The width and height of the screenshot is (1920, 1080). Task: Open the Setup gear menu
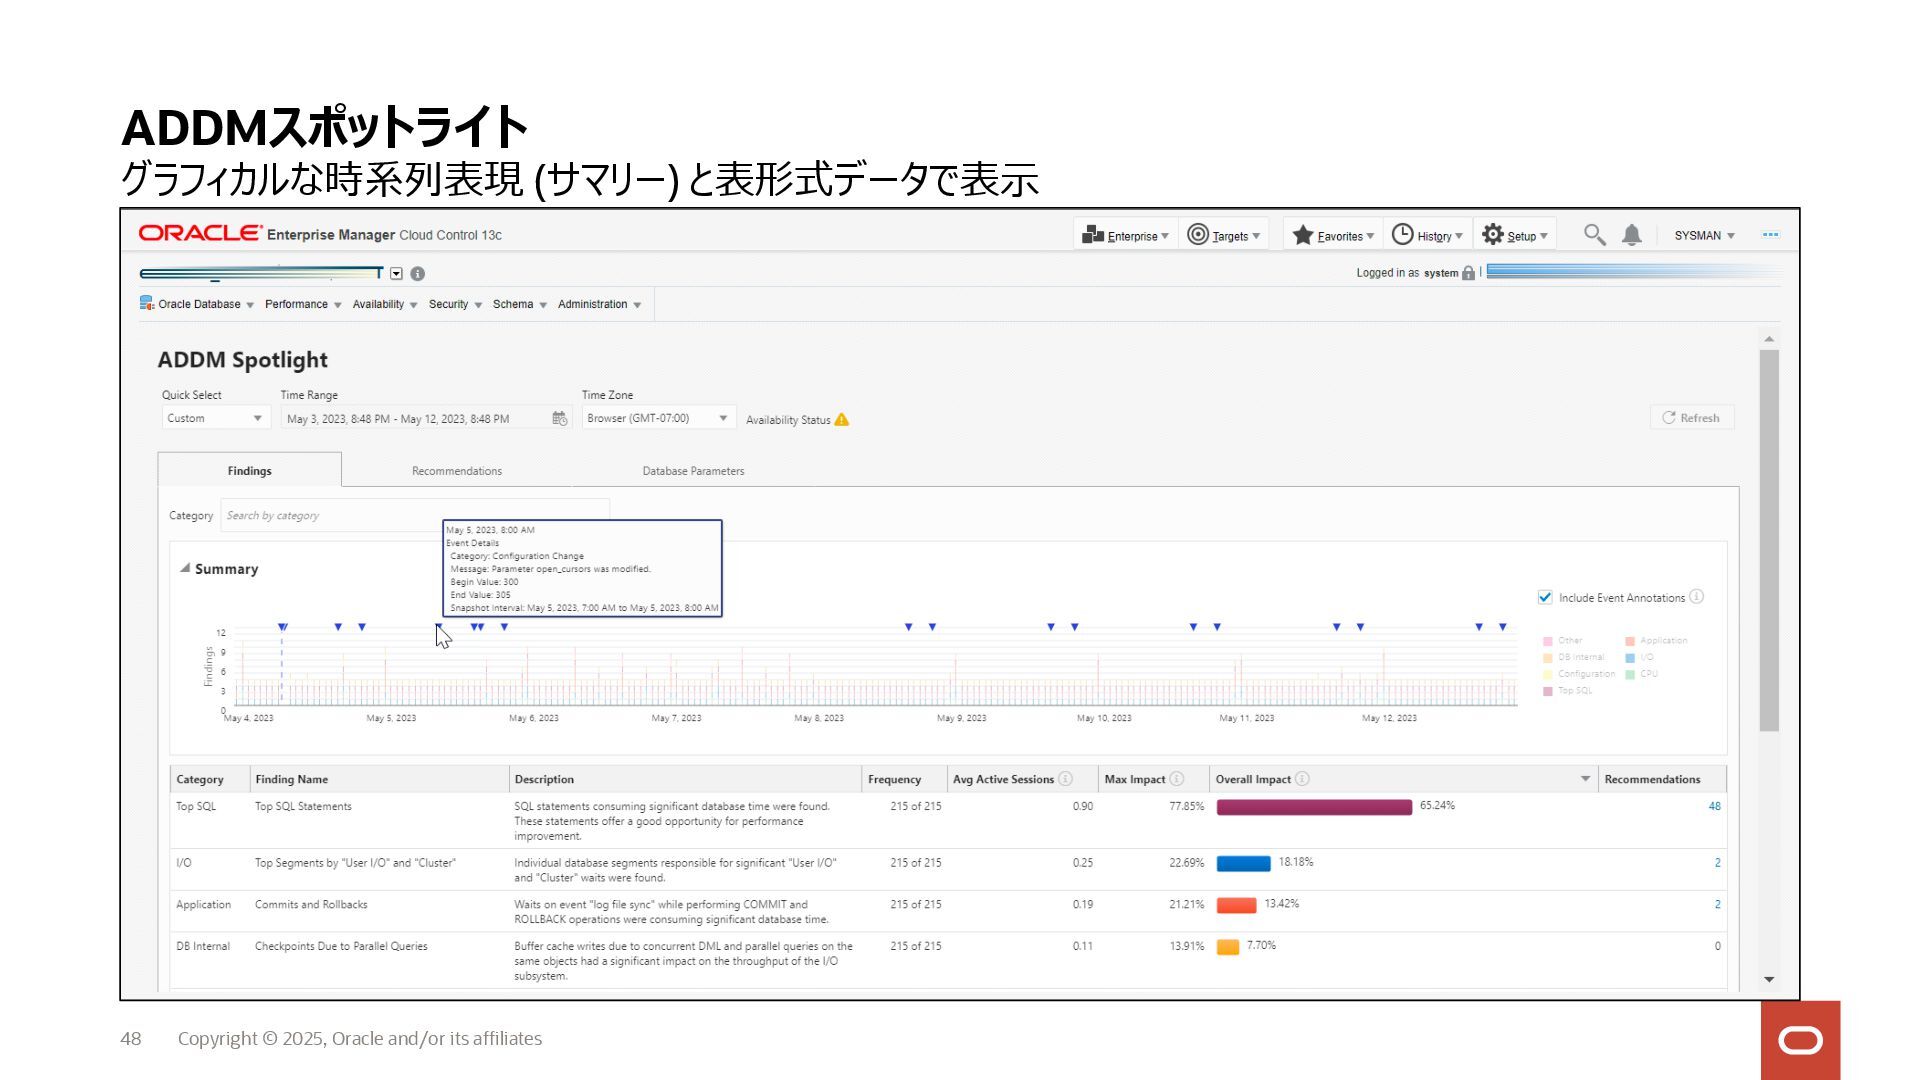(1514, 235)
